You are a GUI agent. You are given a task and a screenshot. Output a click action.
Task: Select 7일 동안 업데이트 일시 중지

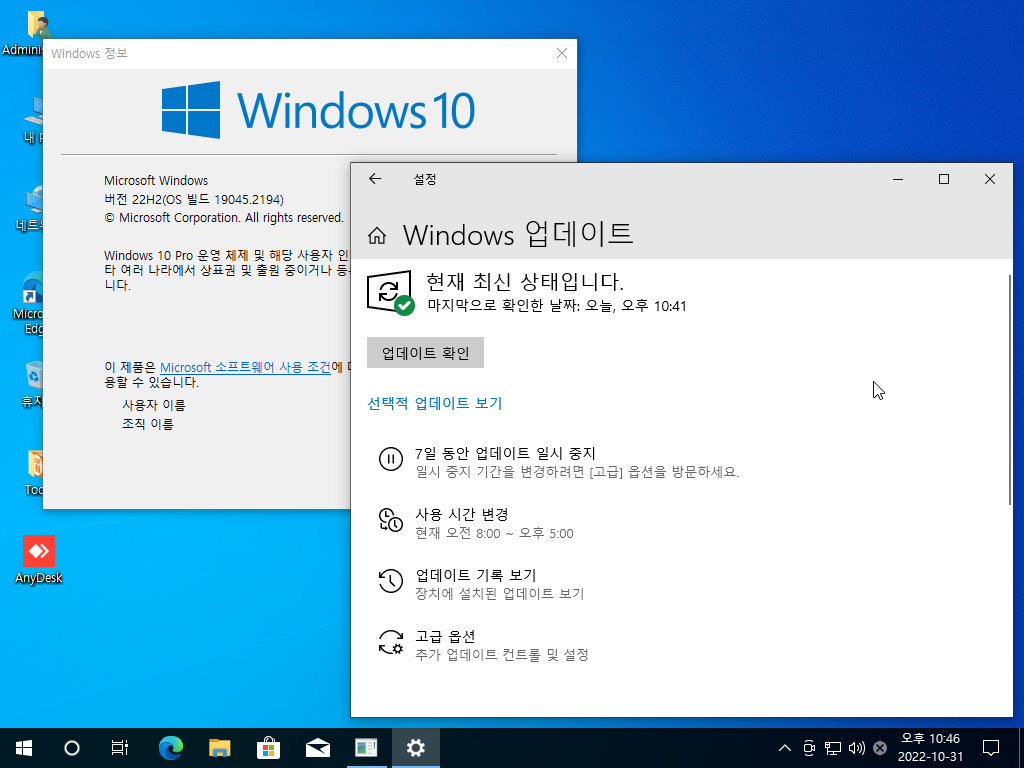(x=505, y=453)
